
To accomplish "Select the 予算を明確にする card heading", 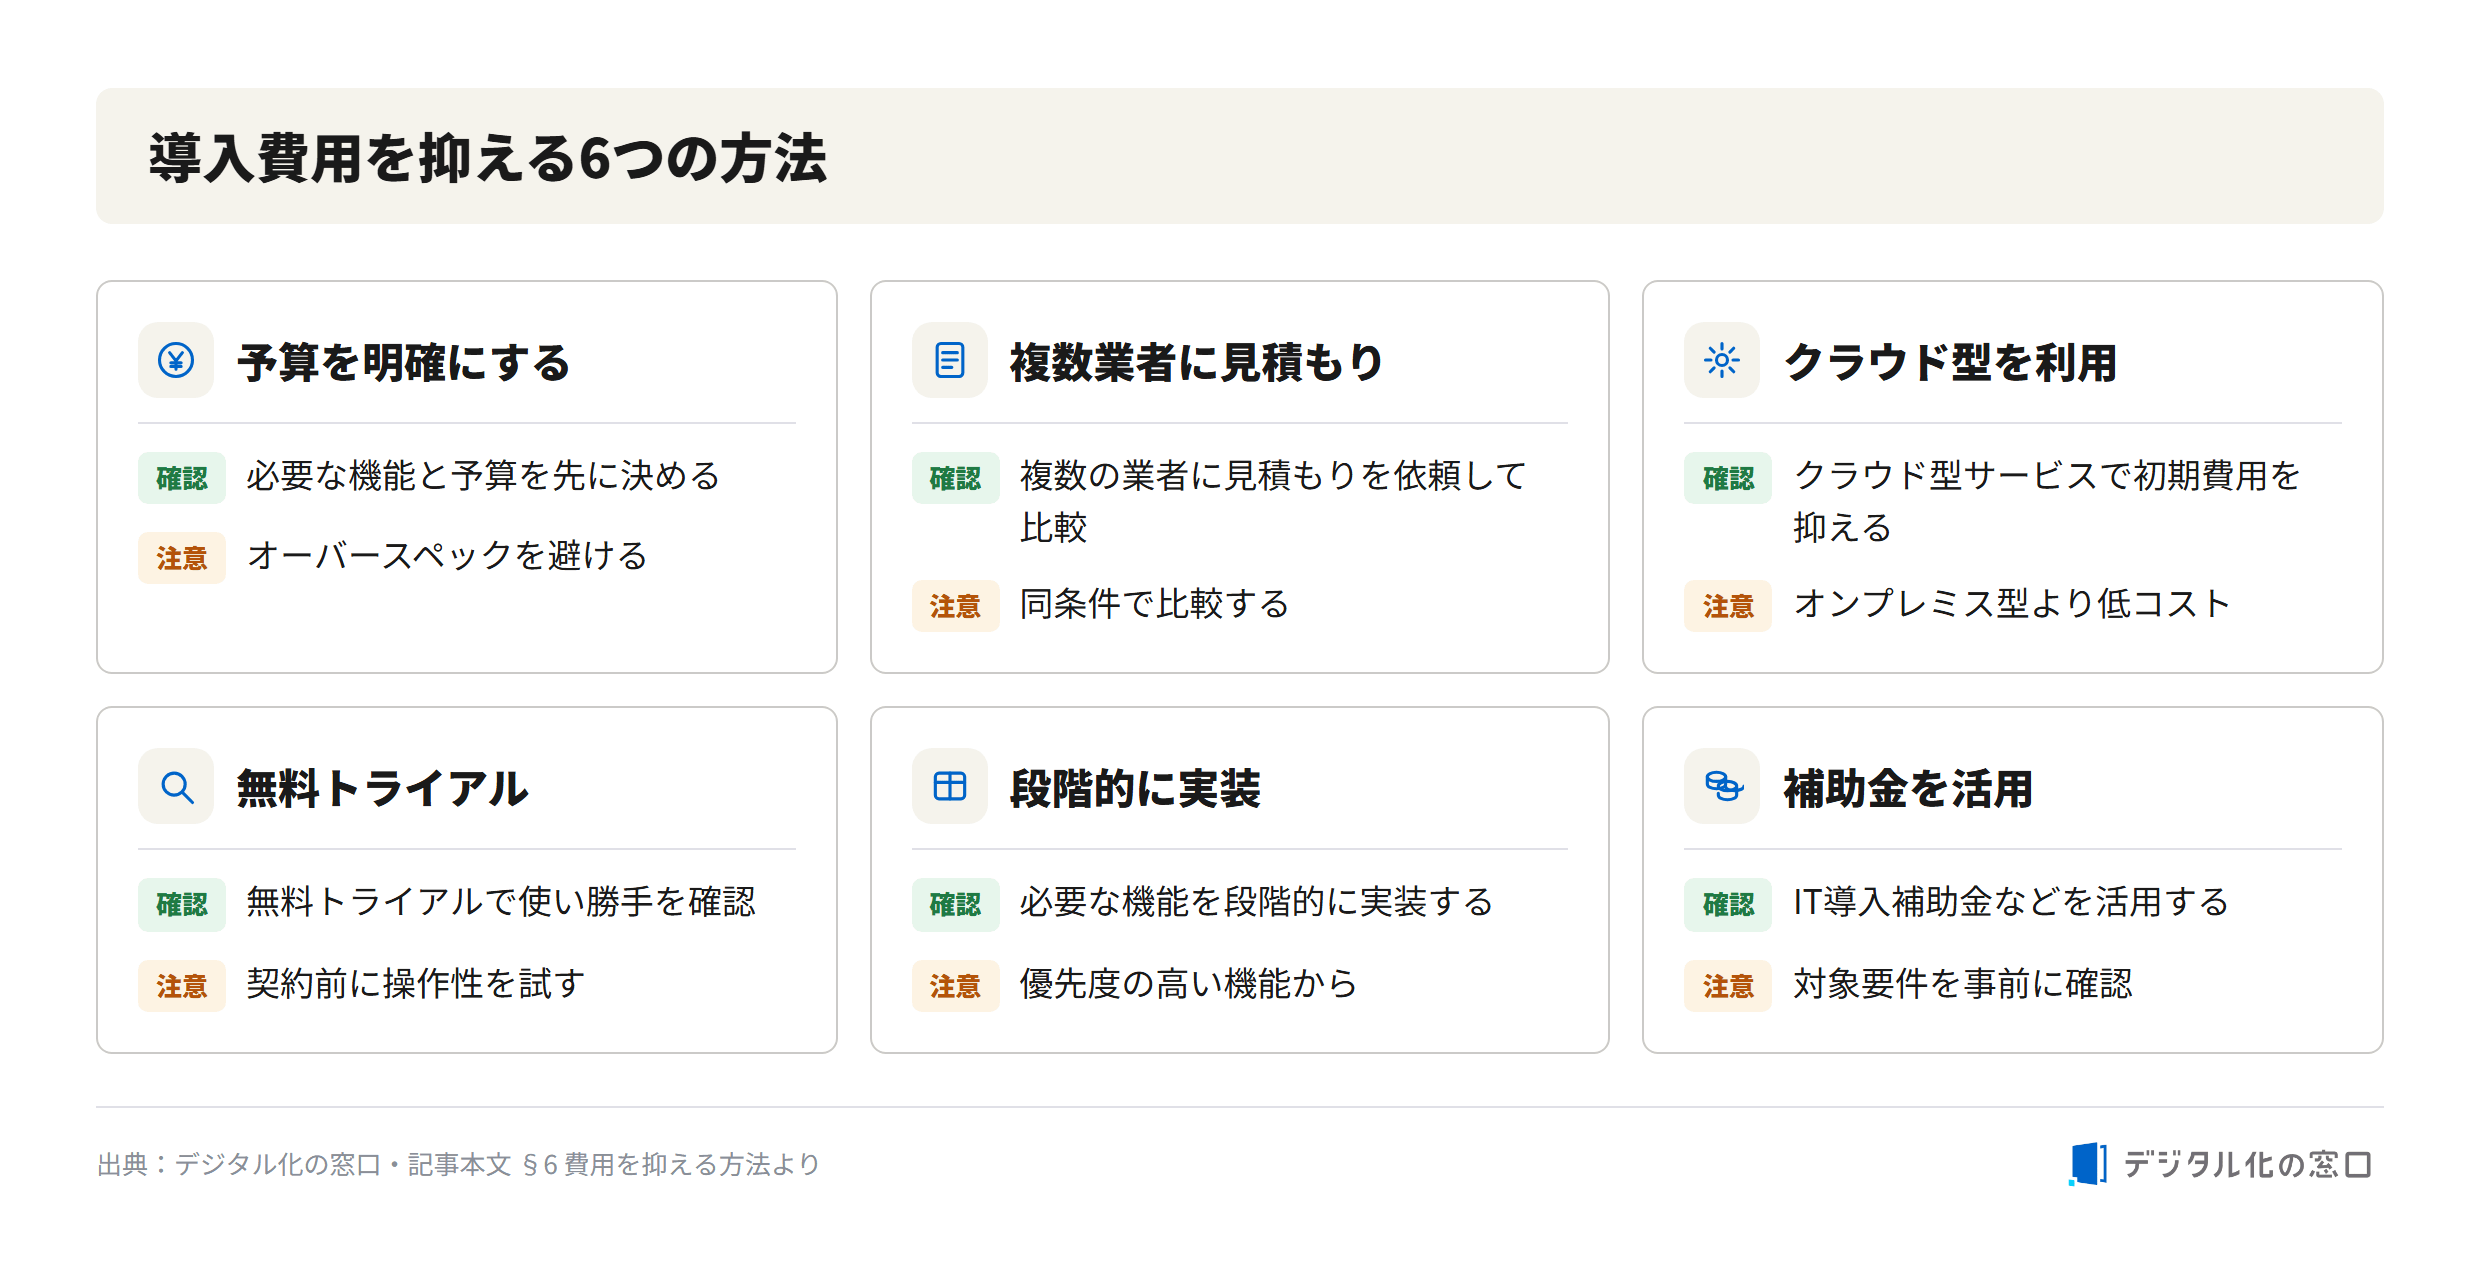I will (x=403, y=362).
